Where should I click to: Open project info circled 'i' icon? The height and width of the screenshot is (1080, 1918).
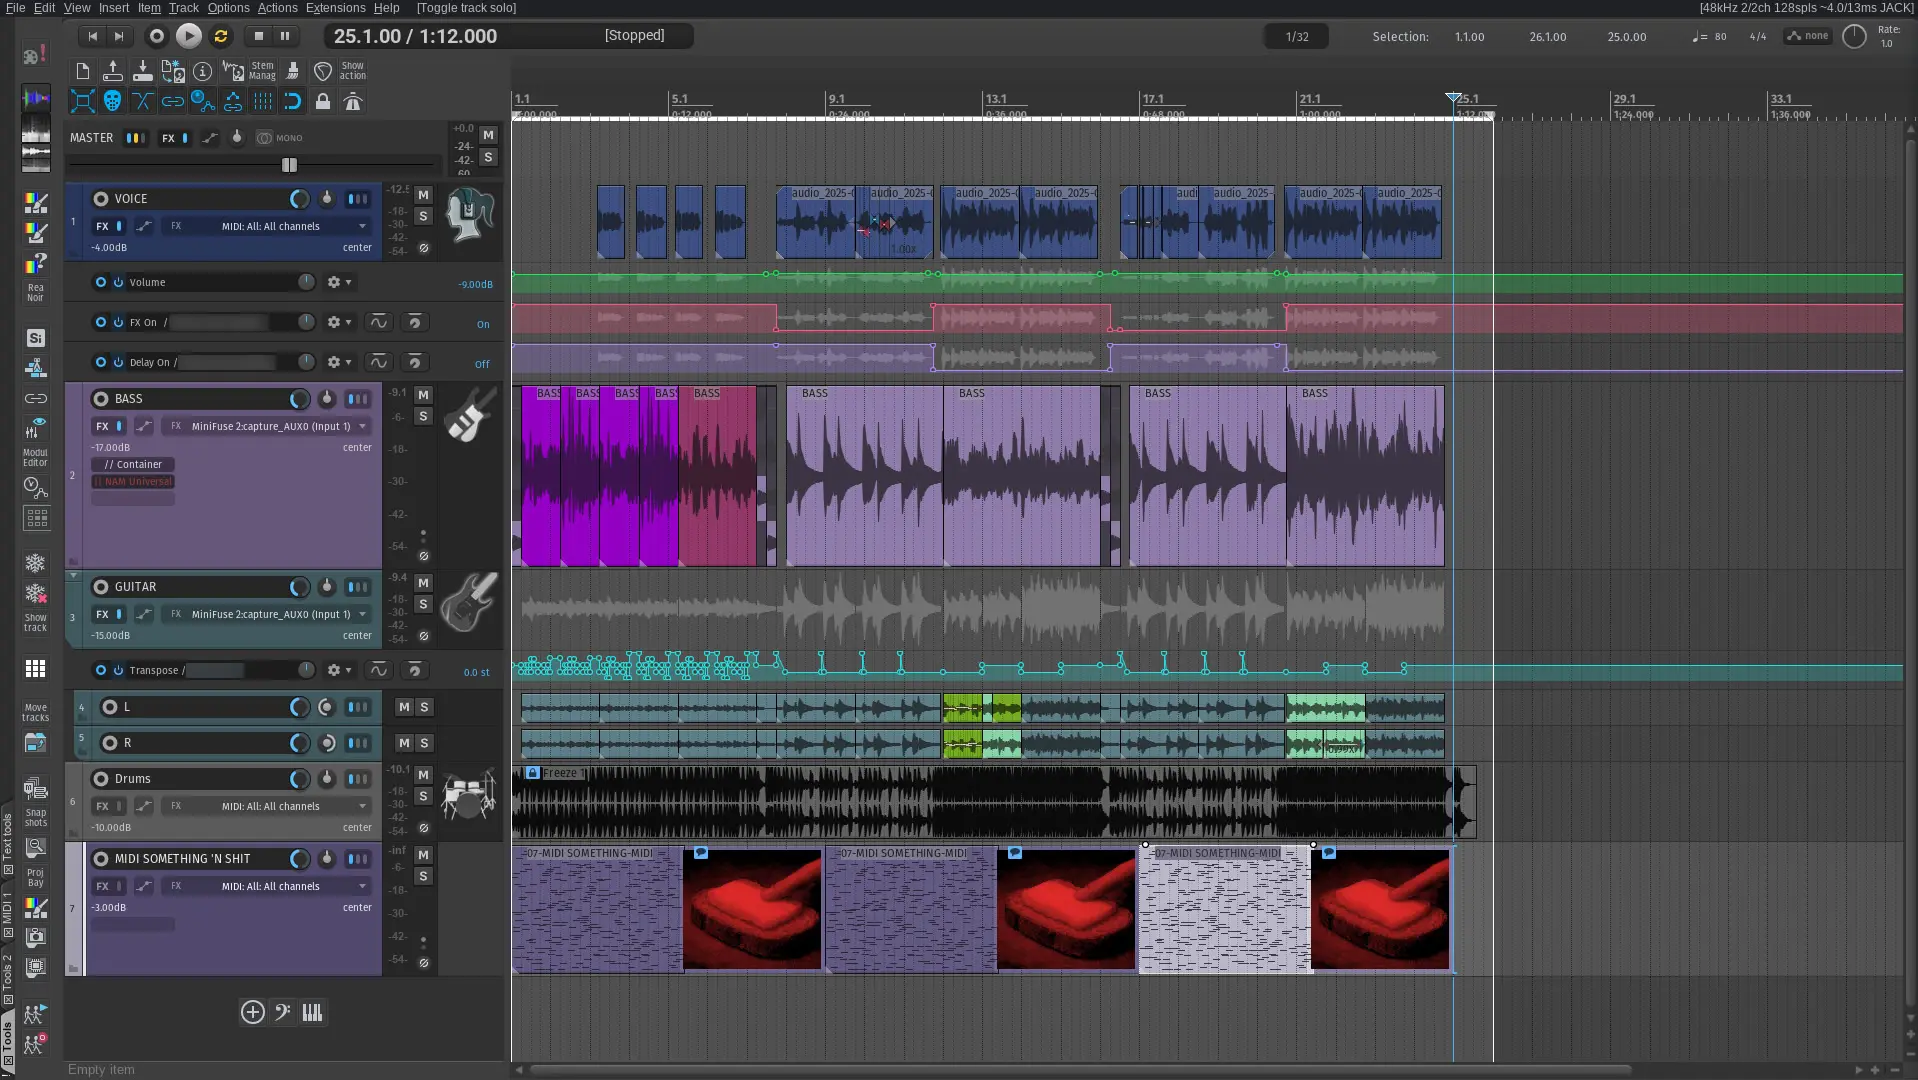[x=203, y=71]
